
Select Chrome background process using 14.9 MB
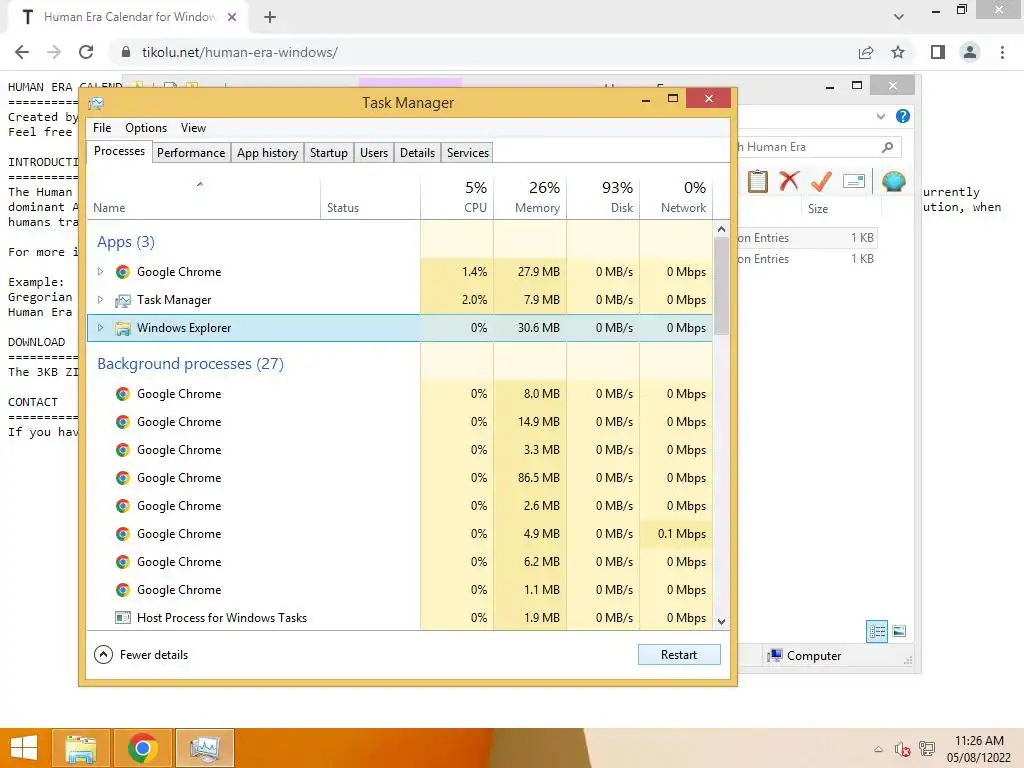coord(400,422)
